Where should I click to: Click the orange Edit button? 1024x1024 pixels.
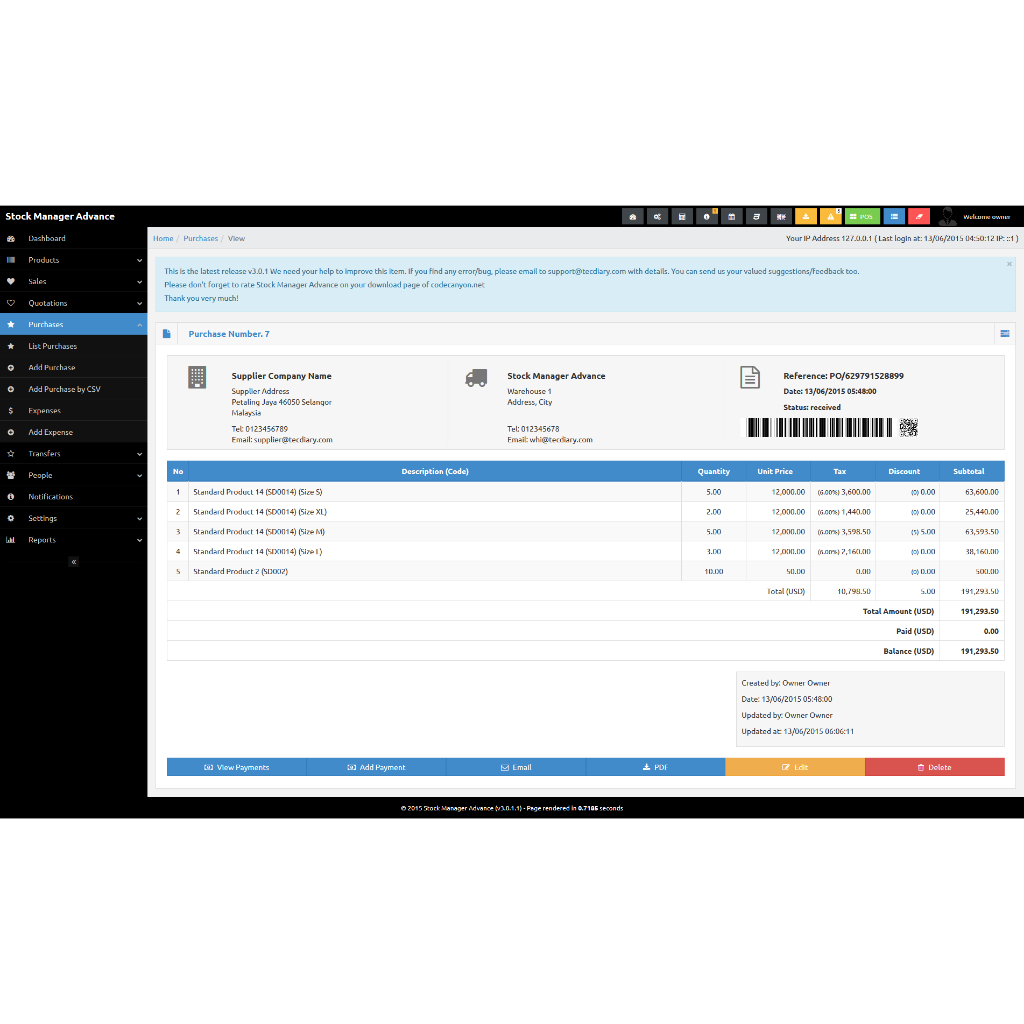tap(795, 767)
